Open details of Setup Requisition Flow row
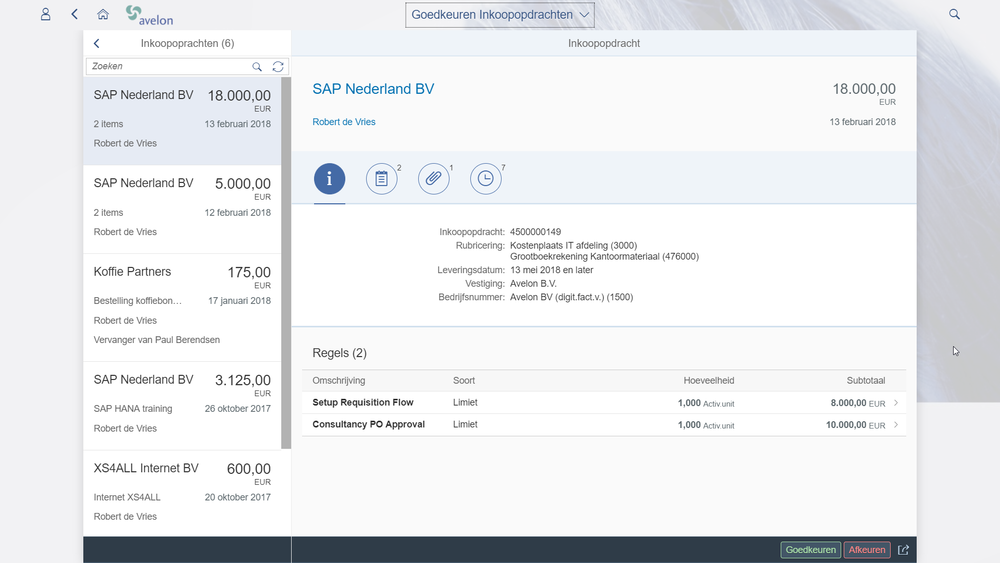Screen dimensions: 1000x563 (x=604, y=403)
